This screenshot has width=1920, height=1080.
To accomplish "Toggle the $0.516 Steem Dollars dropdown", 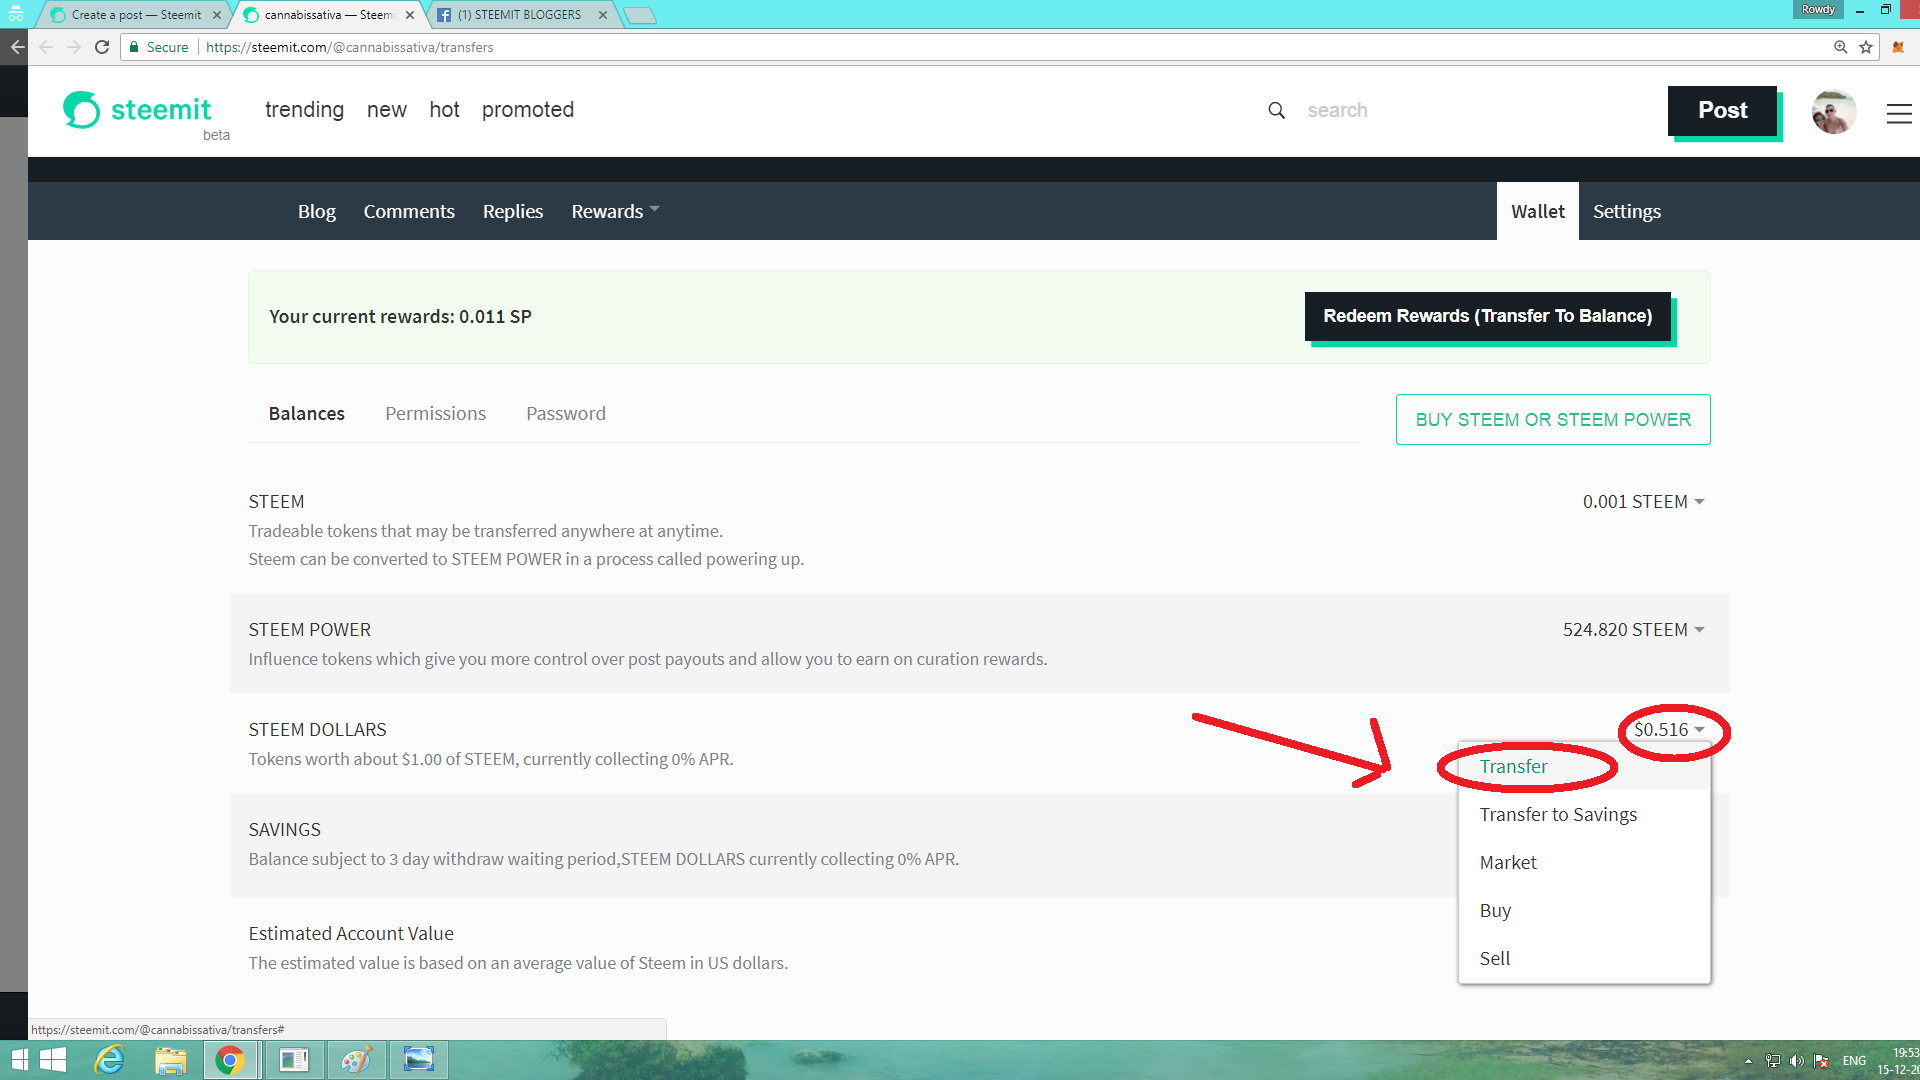I will pos(1668,730).
